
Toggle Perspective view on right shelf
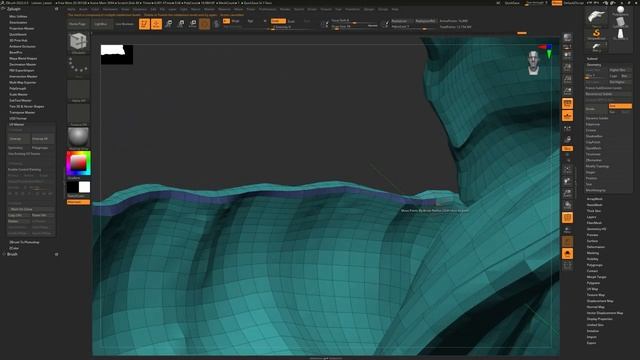567,104
